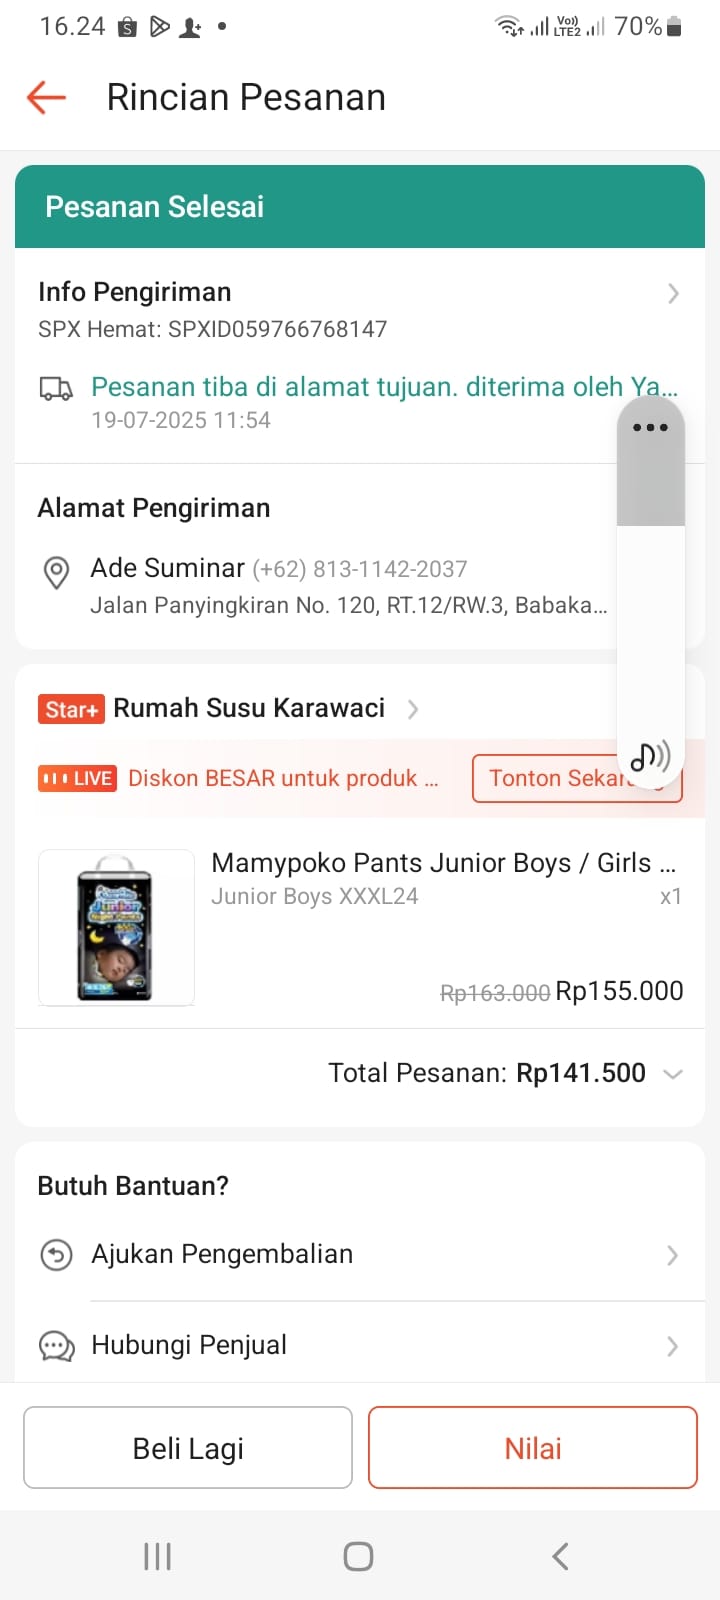Tap the music note sound icon
Viewport: 720px width, 1600px height.
(x=650, y=757)
